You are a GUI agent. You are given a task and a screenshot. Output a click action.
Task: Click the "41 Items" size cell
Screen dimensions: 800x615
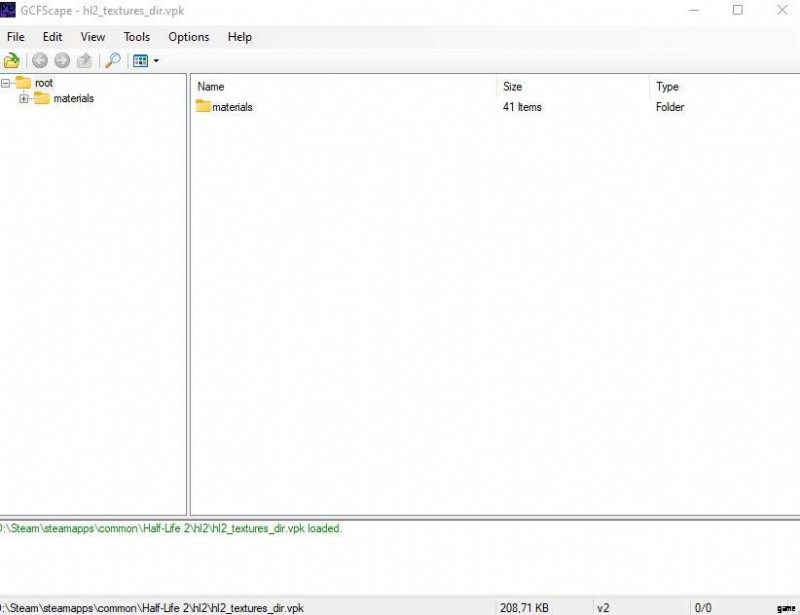(522, 107)
